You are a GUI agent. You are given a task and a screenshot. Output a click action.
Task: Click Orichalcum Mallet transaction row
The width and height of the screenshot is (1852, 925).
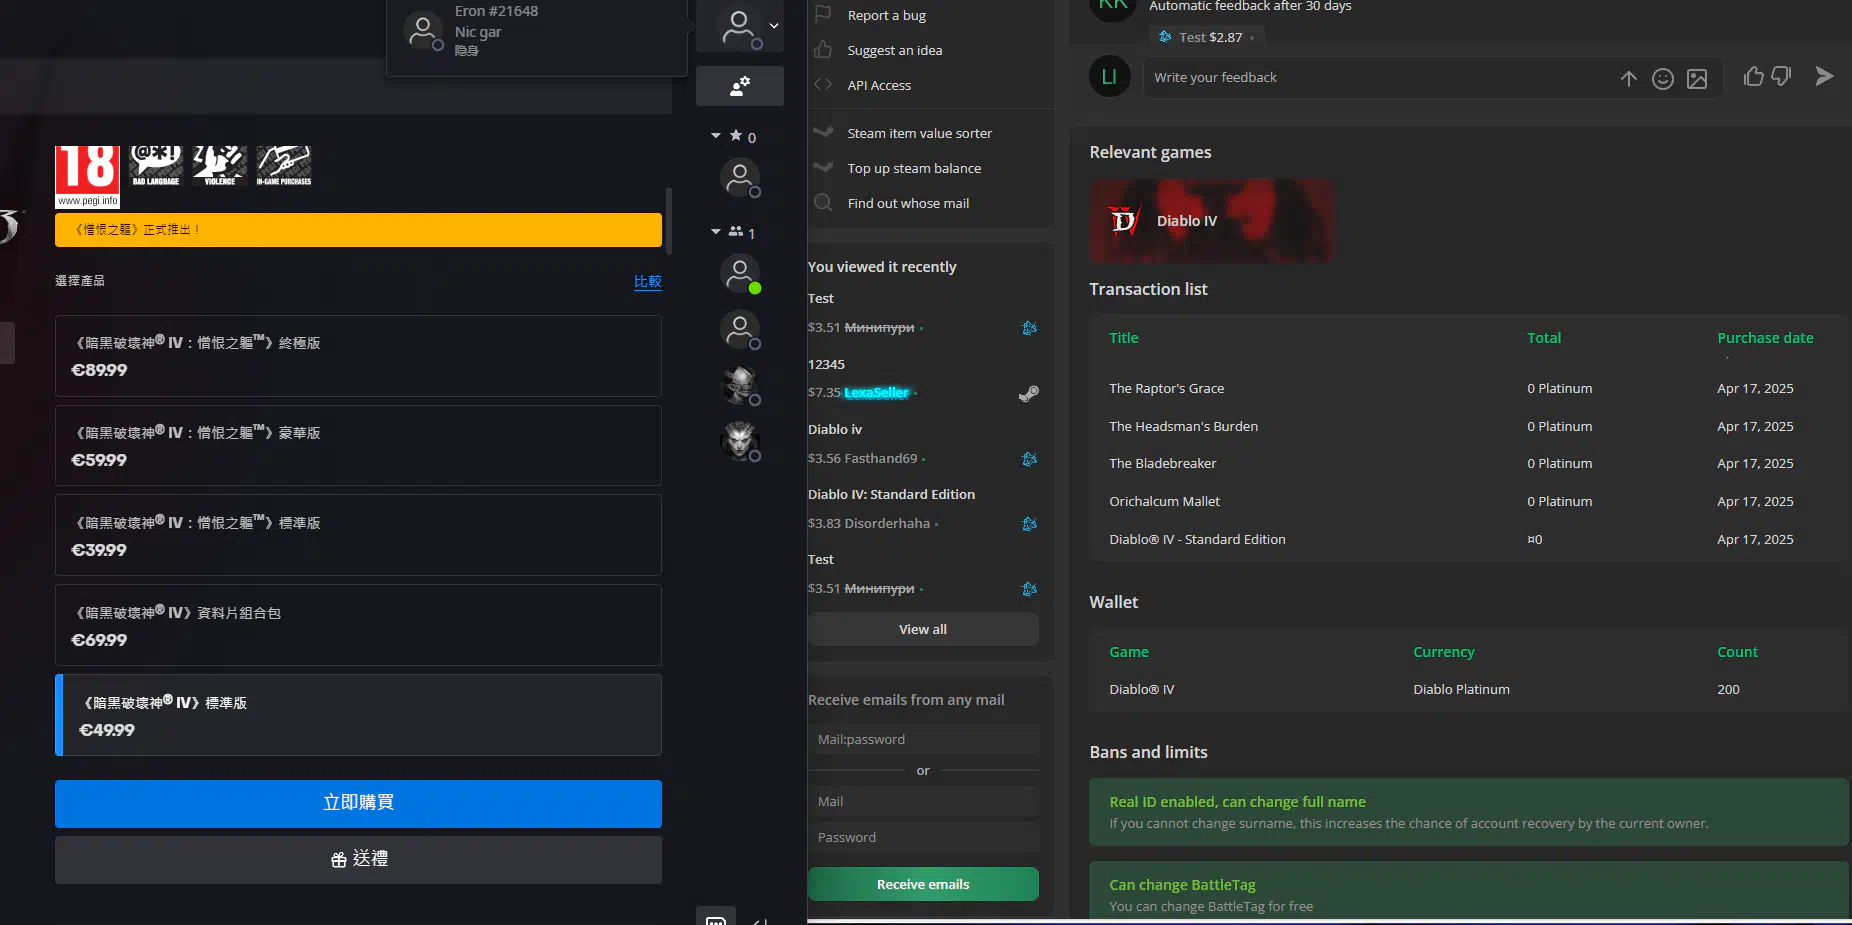[x=1468, y=501]
